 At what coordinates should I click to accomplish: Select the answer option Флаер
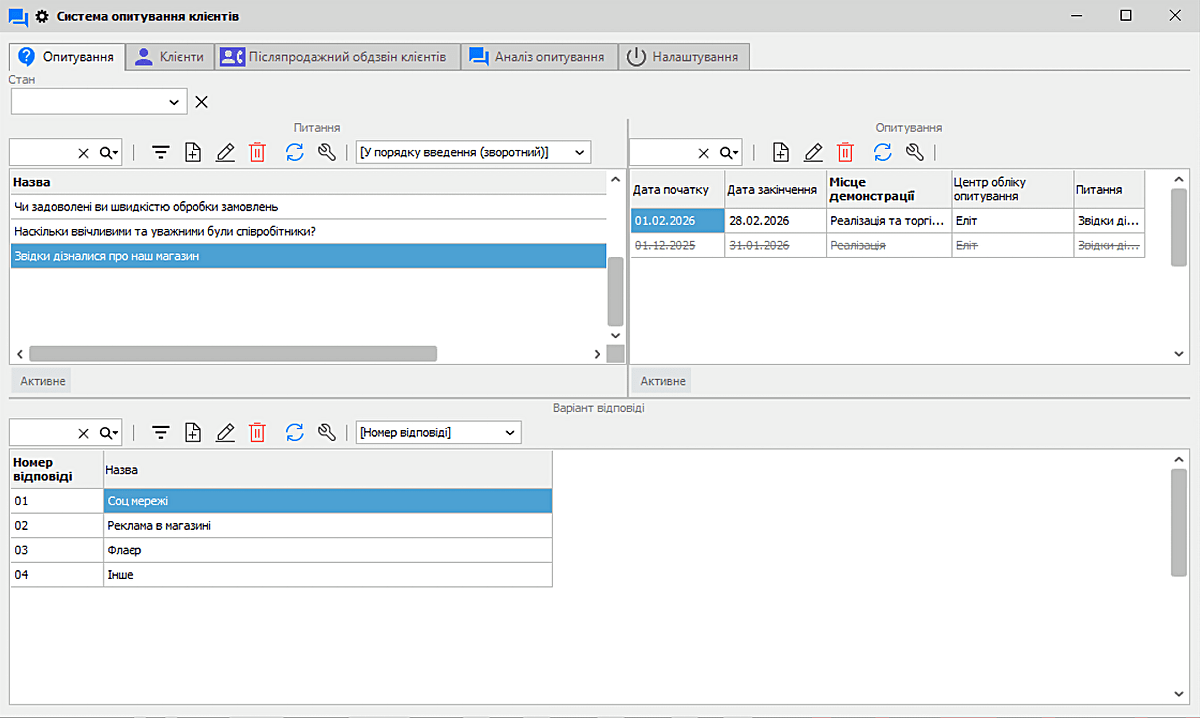coord(128,550)
